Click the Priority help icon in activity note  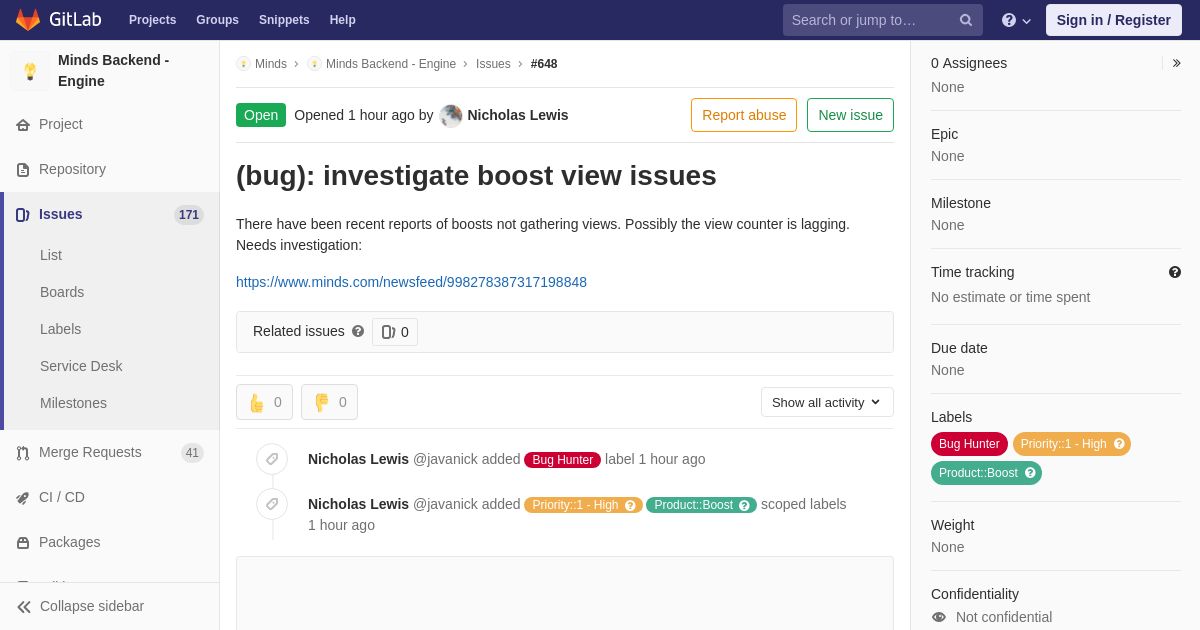(x=630, y=505)
